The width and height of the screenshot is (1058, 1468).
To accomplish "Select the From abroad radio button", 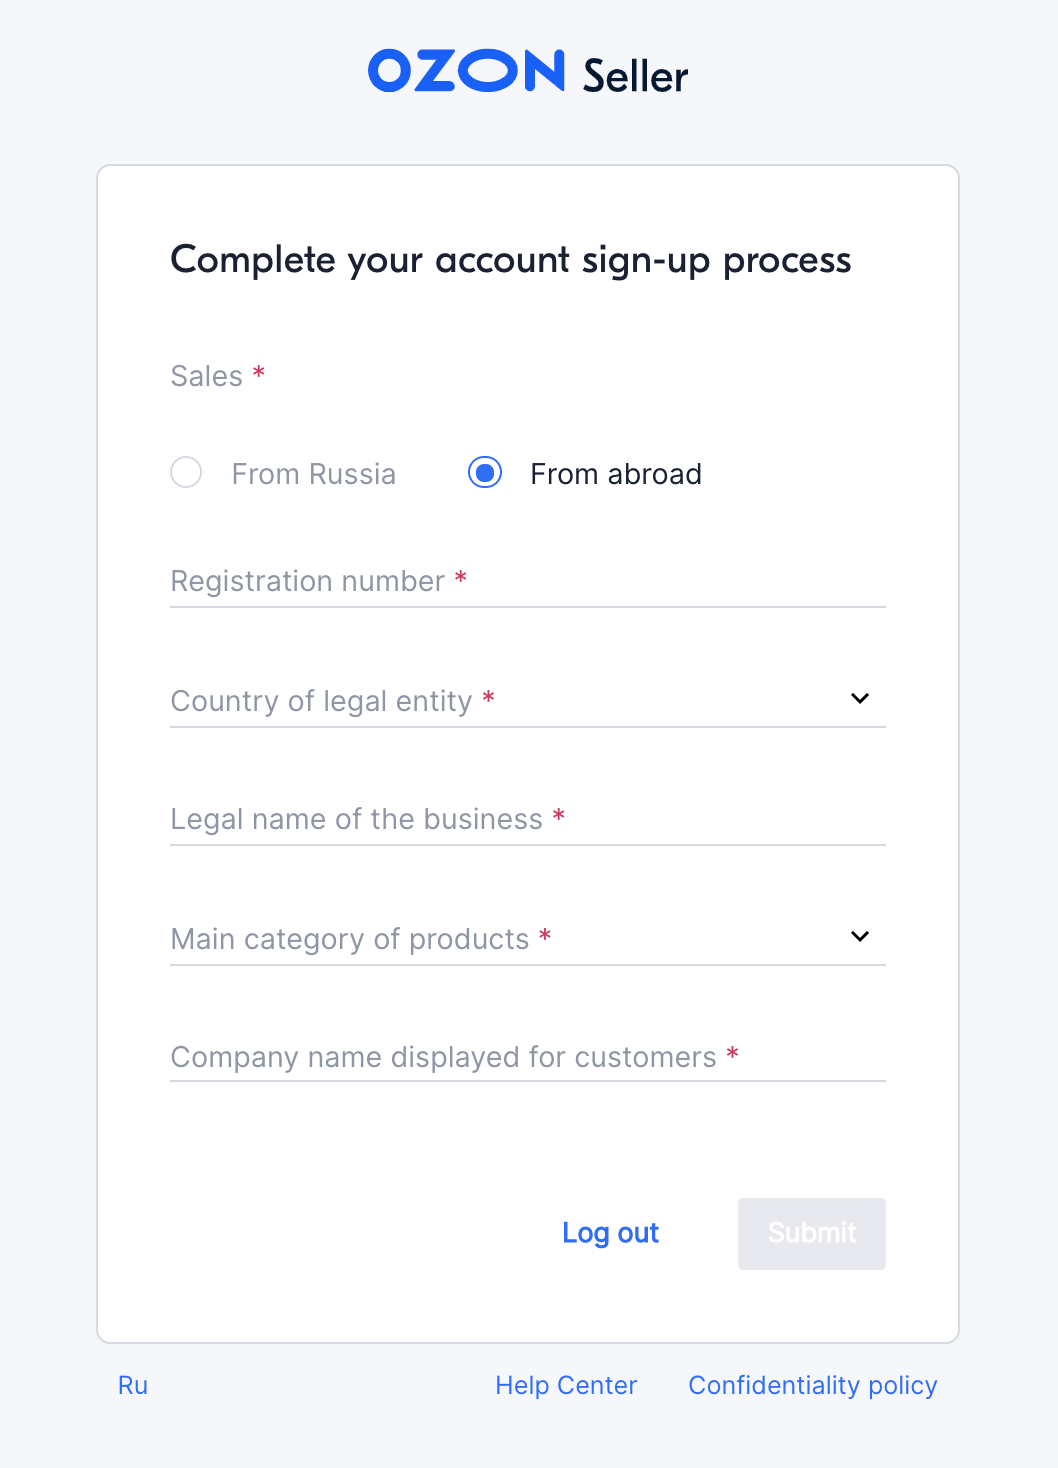I will pos(485,472).
